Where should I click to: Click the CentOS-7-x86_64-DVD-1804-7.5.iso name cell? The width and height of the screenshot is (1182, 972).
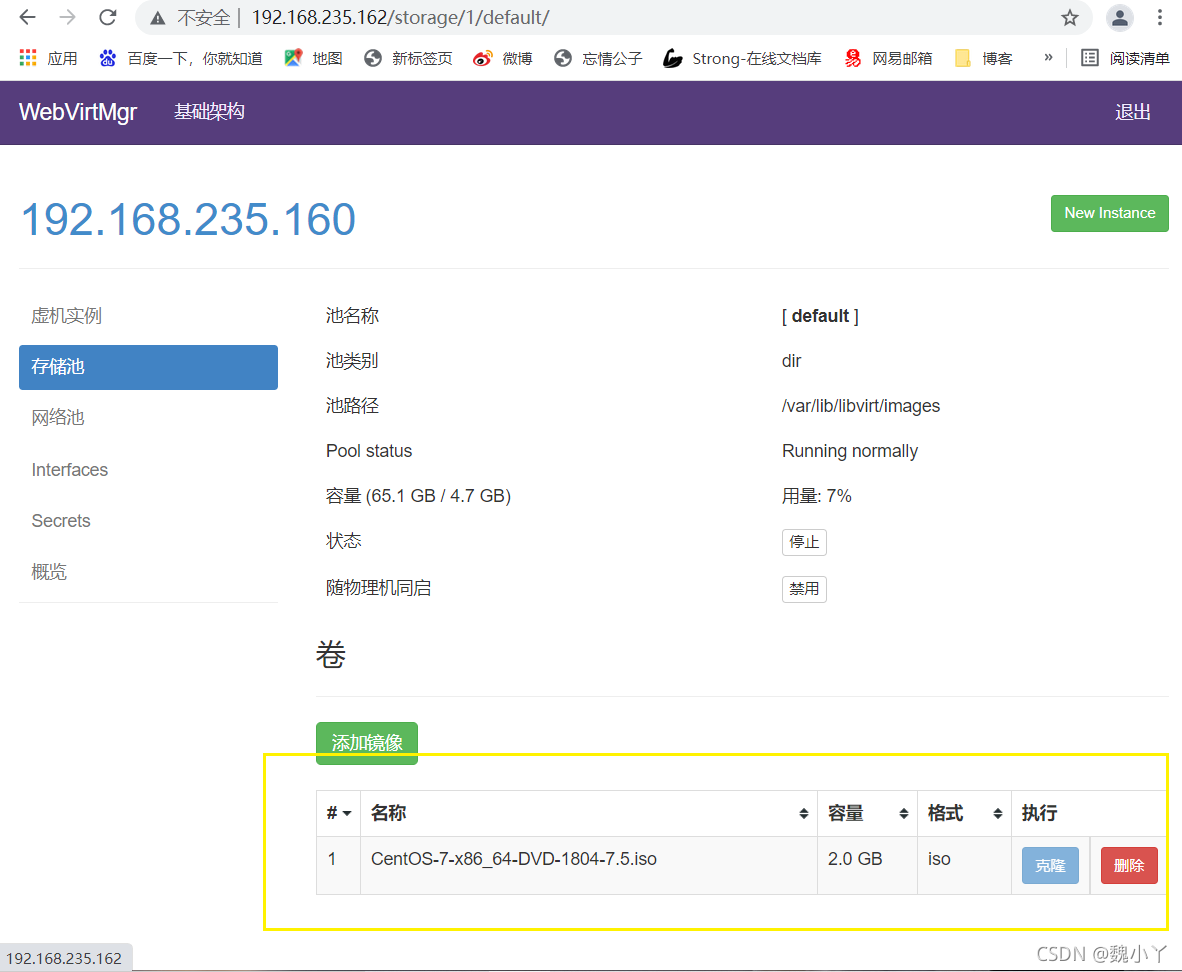click(589, 865)
